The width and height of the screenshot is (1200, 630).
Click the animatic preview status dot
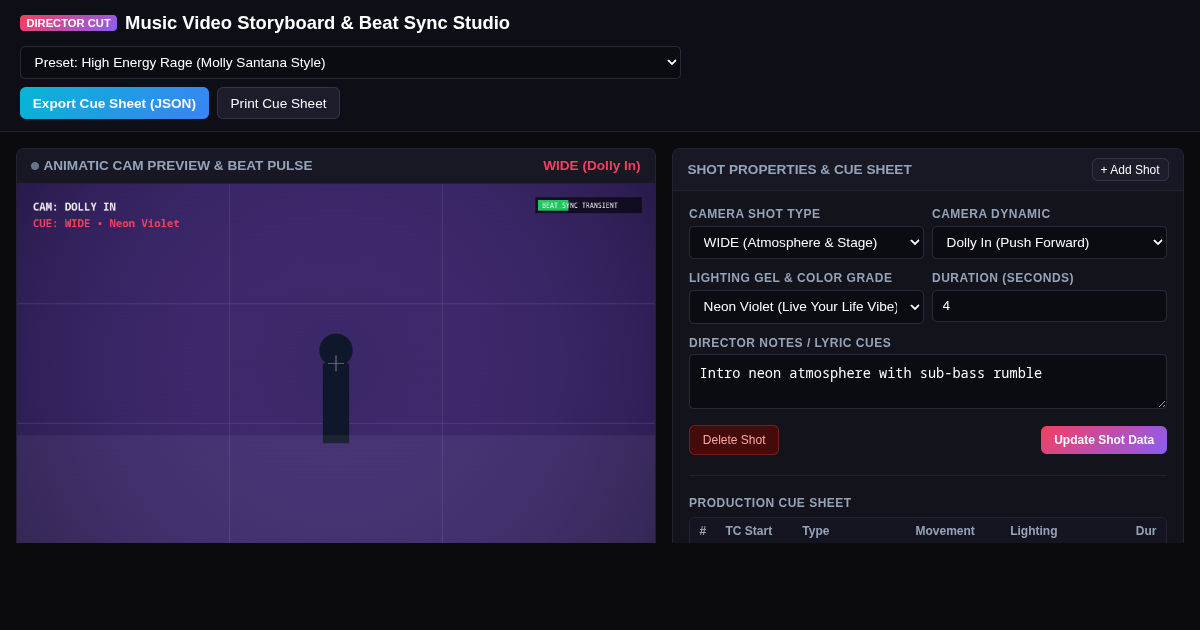click(35, 166)
